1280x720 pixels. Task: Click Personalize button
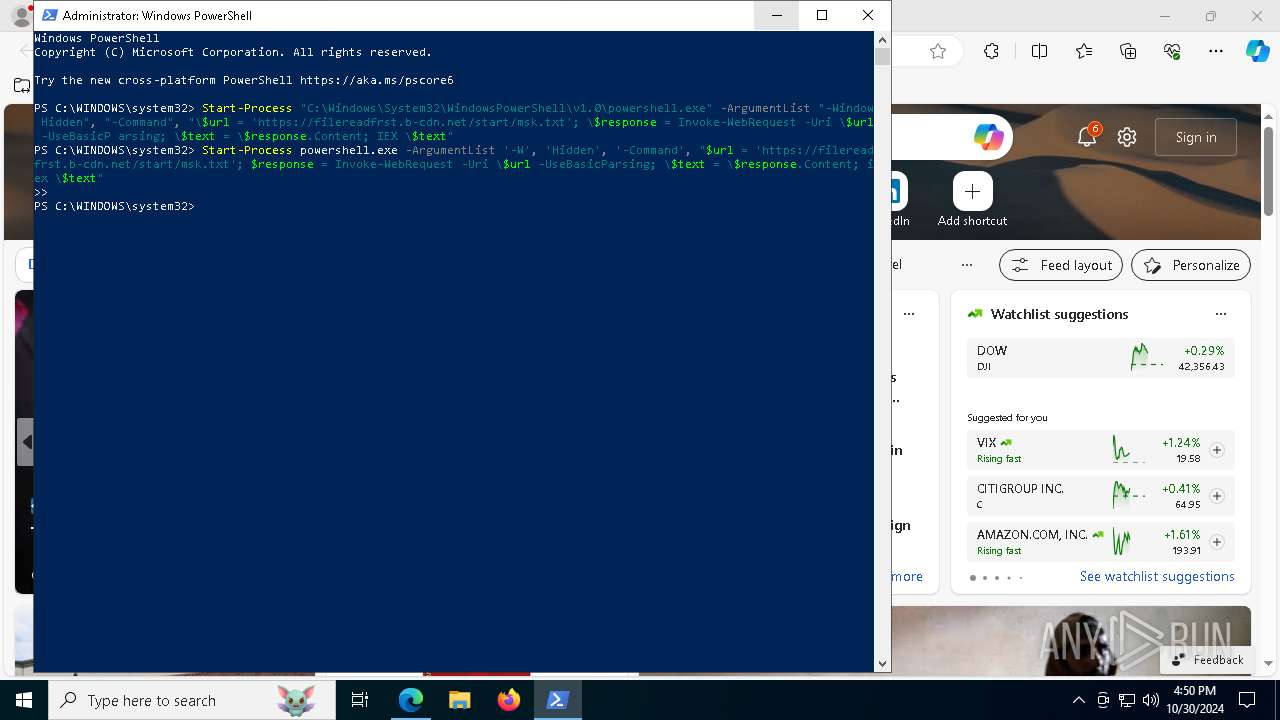1191,265
